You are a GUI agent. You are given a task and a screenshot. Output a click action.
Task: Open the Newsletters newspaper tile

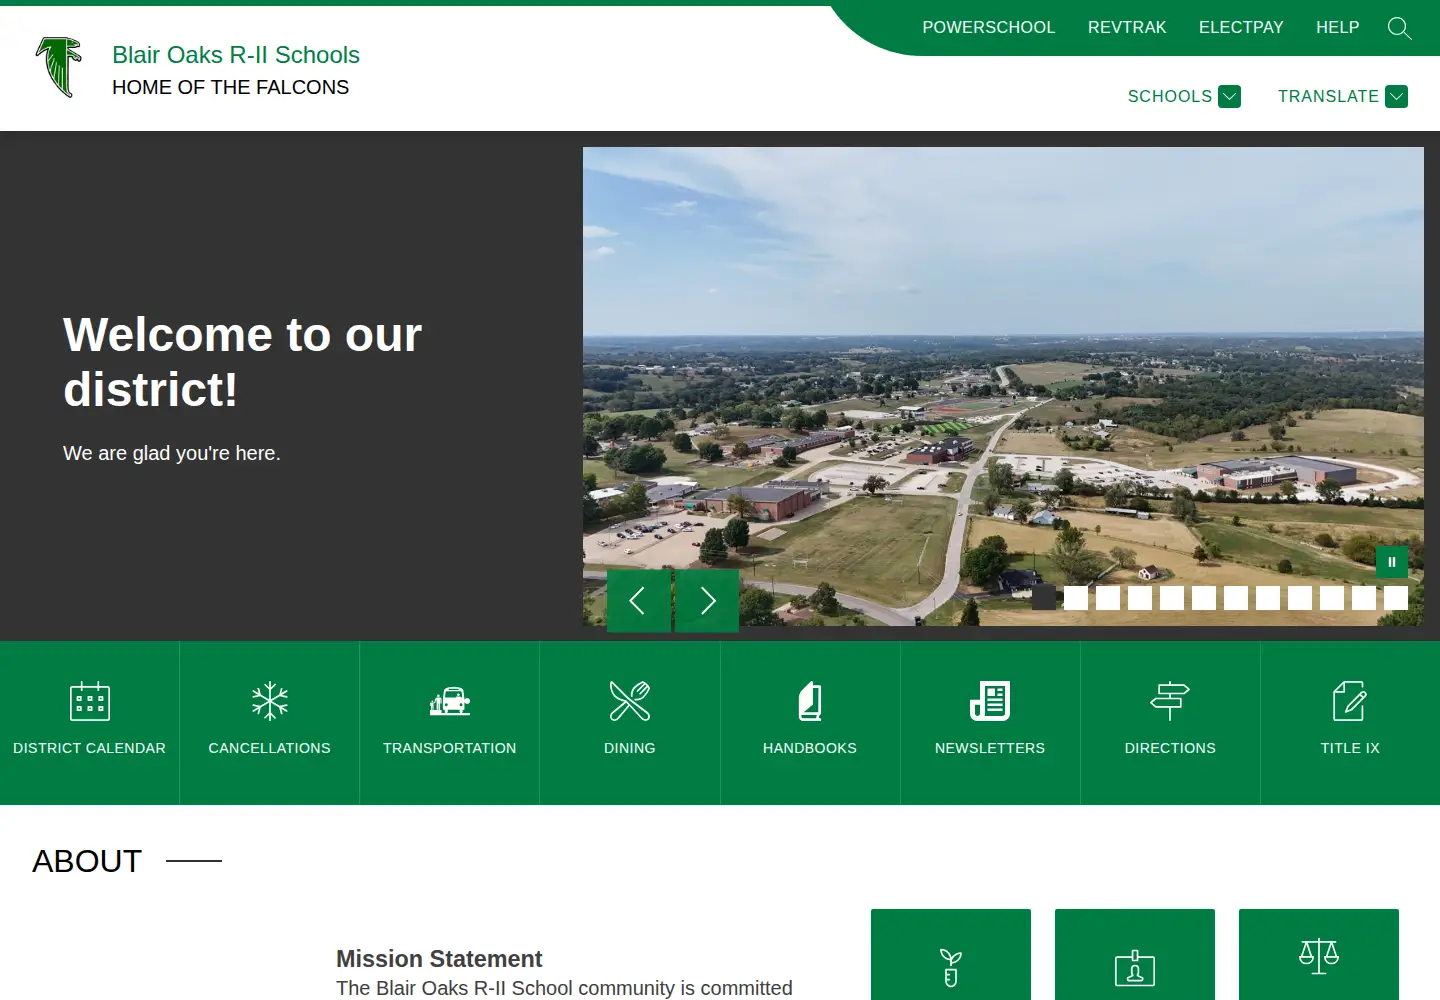point(990,722)
